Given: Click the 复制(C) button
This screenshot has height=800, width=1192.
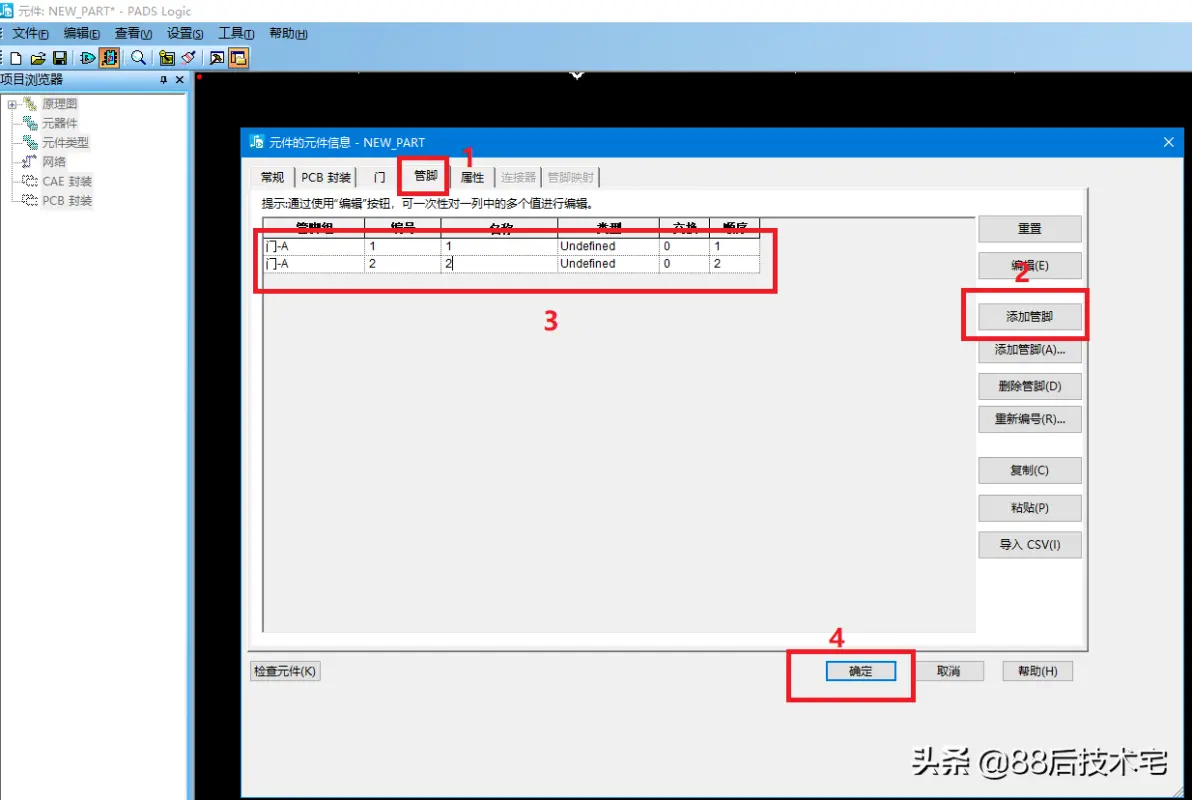Looking at the screenshot, I should [x=1029, y=470].
